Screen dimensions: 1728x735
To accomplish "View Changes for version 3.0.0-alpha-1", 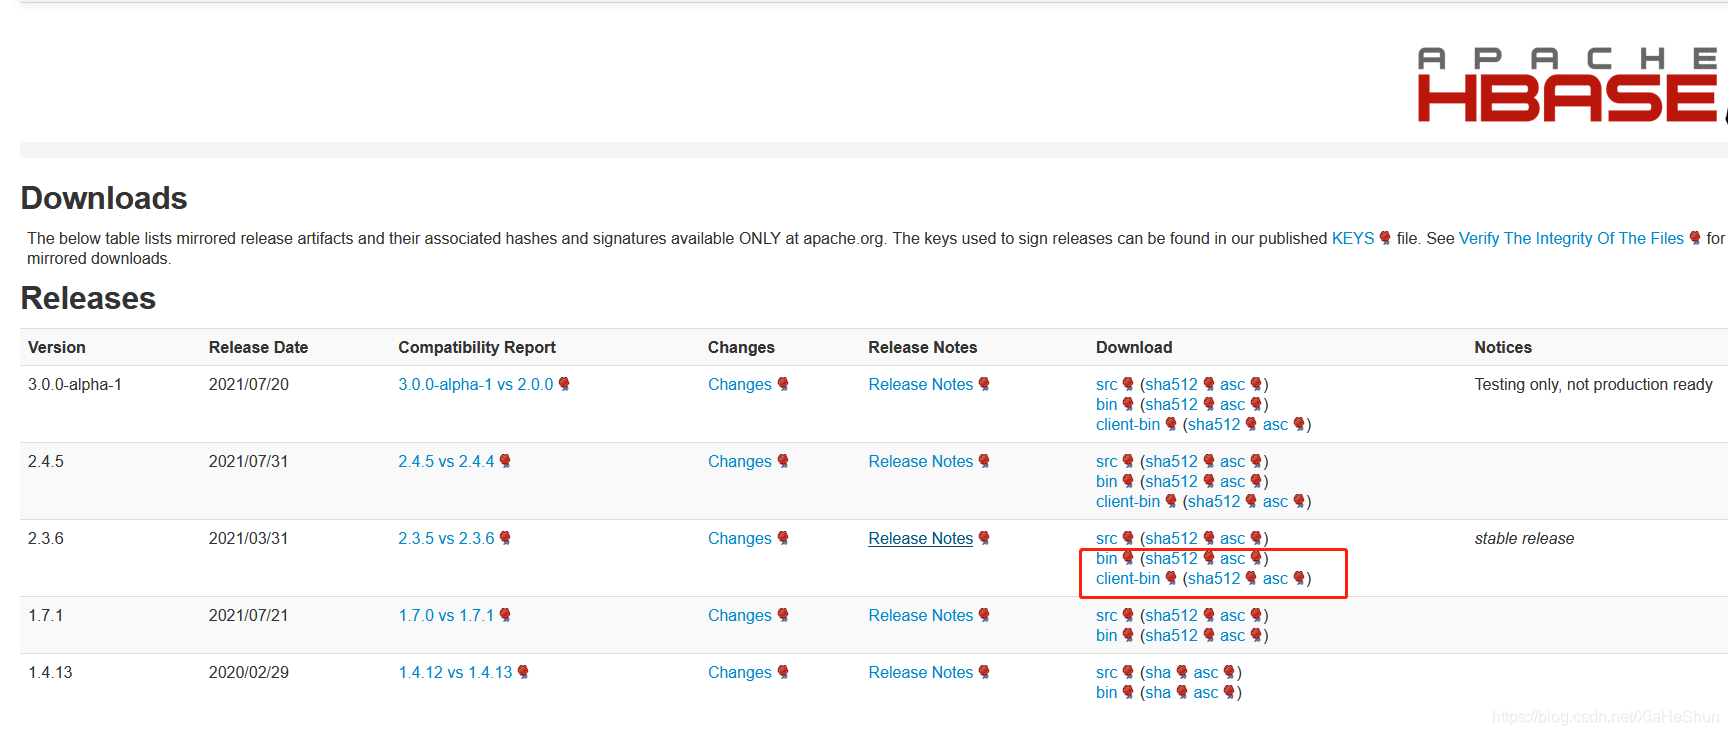I will click(739, 384).
